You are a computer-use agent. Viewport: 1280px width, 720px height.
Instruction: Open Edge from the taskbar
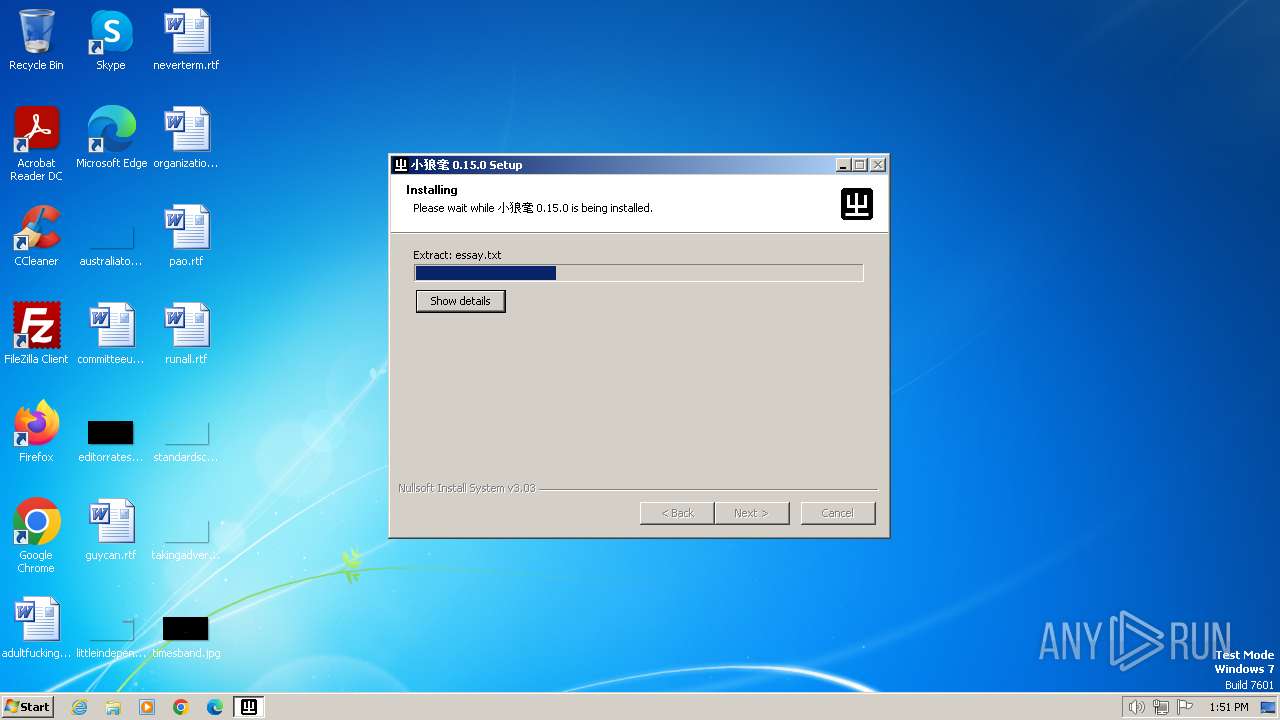click(215, 707)
